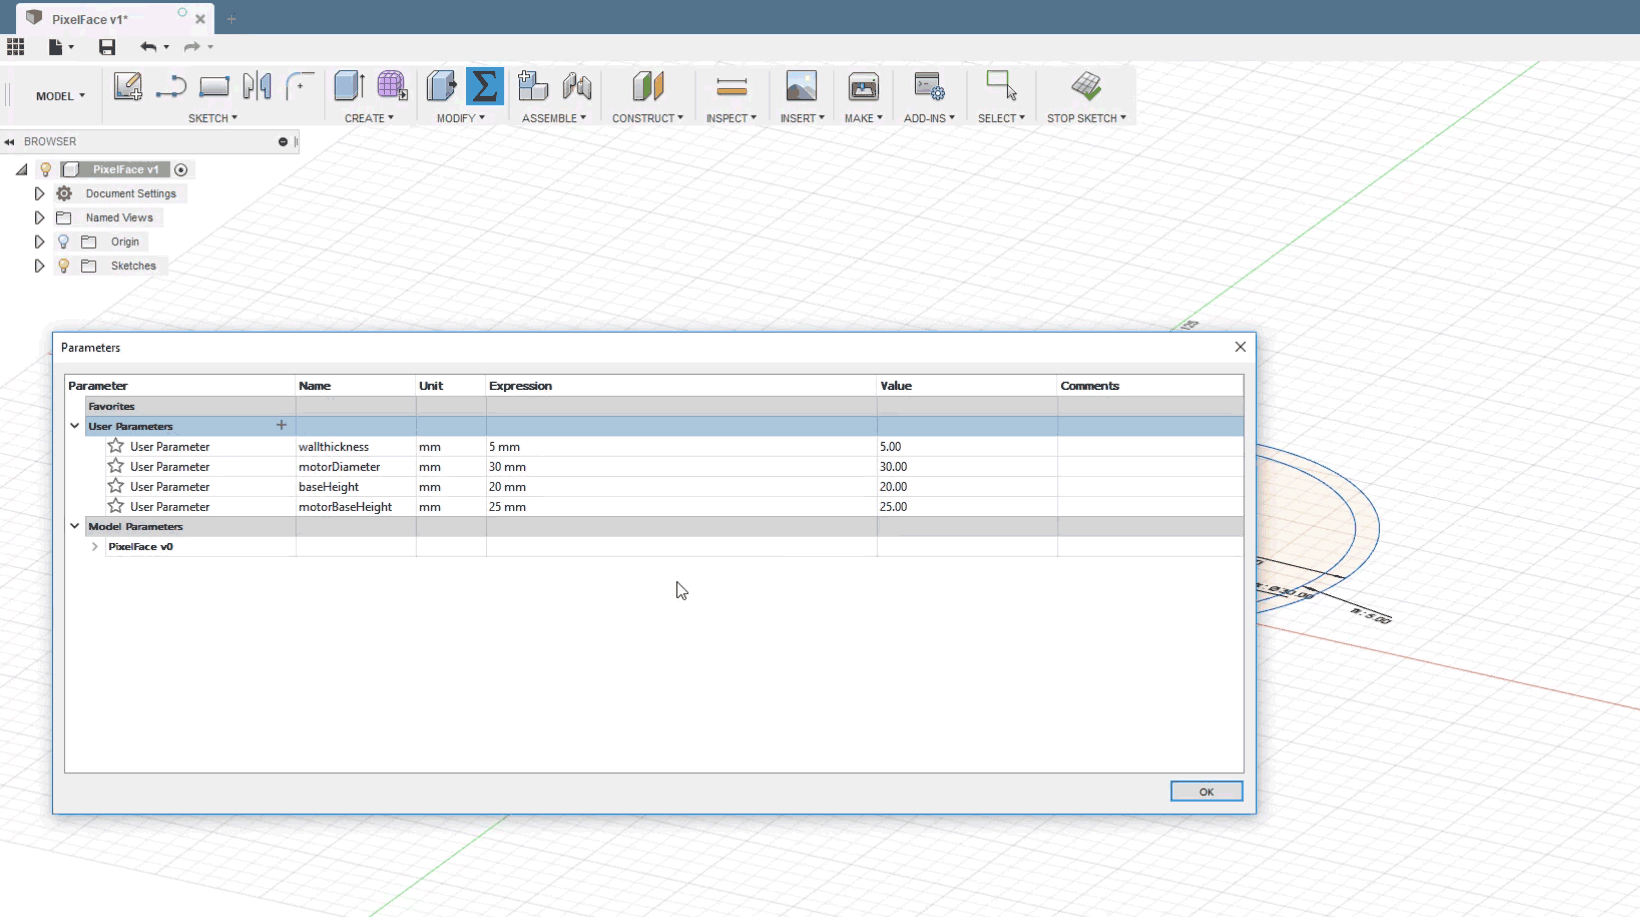Collapse the Browser panel with arrows
The image size is (1640, 917).
pyautogui.click(x=9, y=142)
